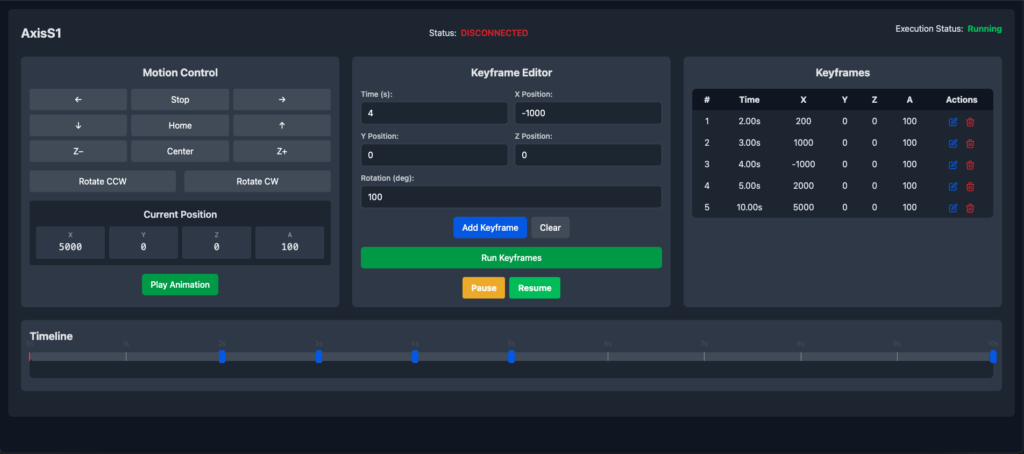The image size is (1024, 454).
Task: Rotate the axis counter-clockwise
Action: pyautogui.click(x=102, y=181)
